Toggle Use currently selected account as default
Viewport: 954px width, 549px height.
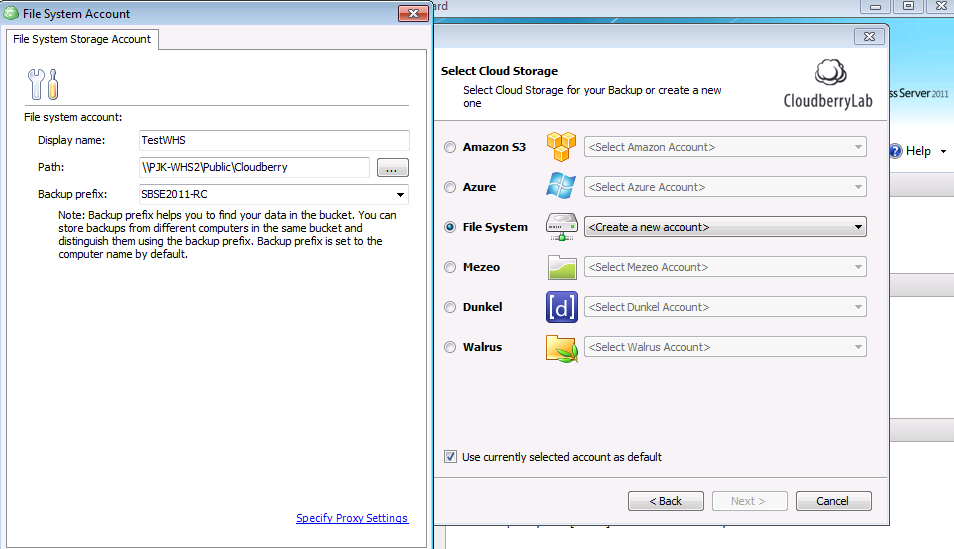[450, 456]
